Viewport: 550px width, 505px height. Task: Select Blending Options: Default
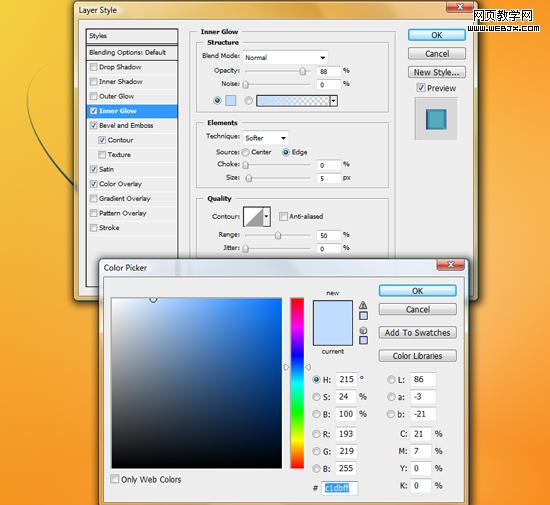click(x=132, y=53)
